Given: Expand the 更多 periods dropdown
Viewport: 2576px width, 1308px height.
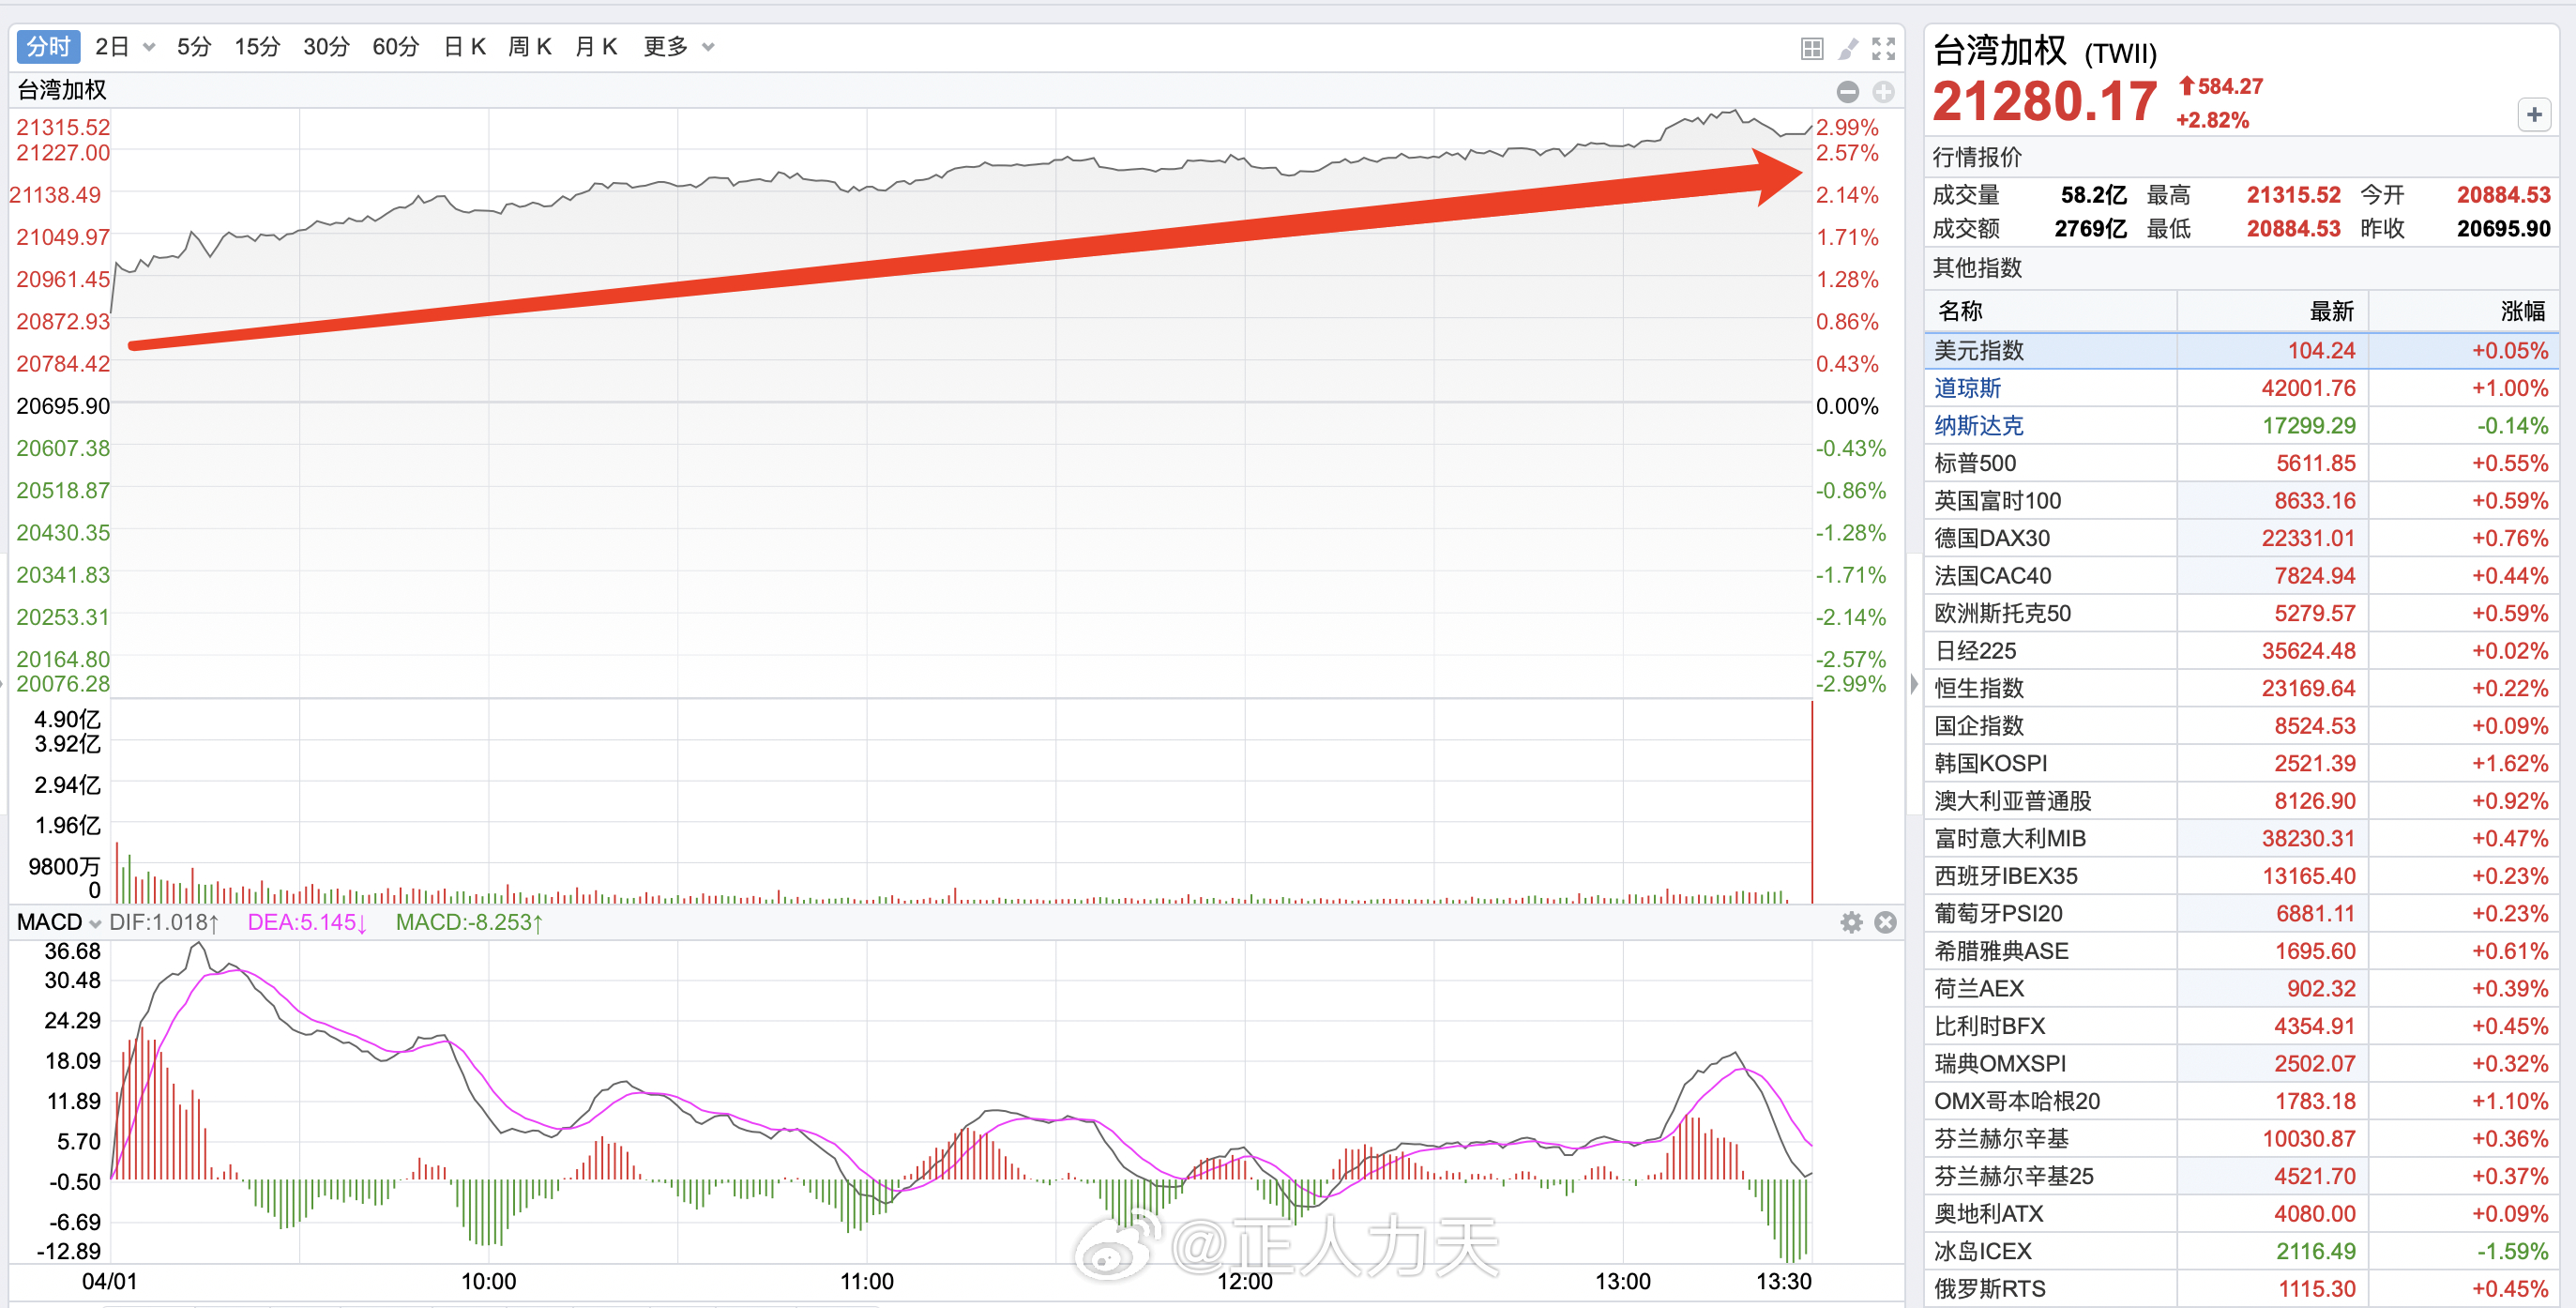Looking at the screenshot, I should click(708, 47).
